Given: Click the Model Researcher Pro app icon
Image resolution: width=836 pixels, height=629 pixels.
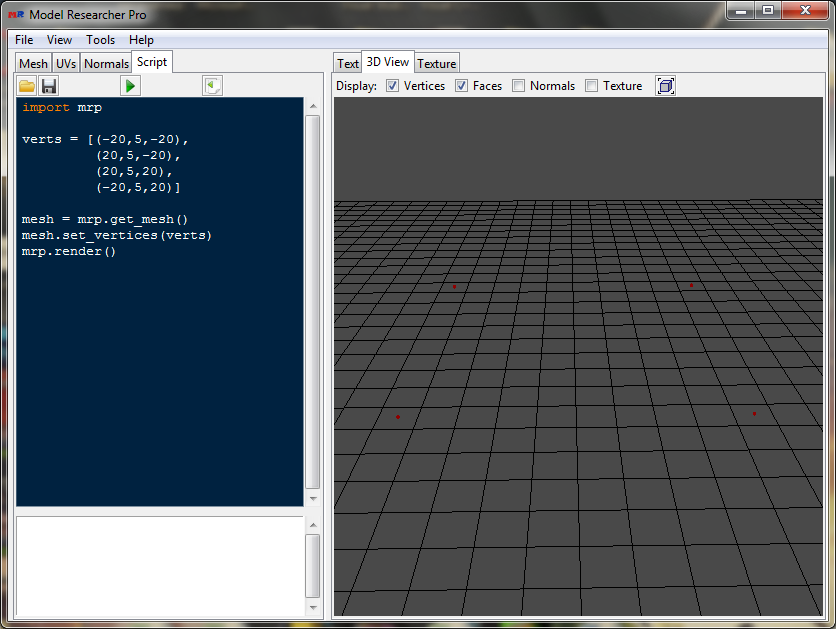Looking at the screenshot, I should coord(16,14).
